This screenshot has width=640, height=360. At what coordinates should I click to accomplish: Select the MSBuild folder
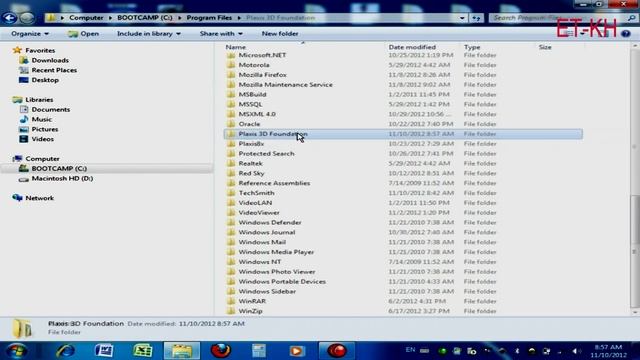point(252,94)
